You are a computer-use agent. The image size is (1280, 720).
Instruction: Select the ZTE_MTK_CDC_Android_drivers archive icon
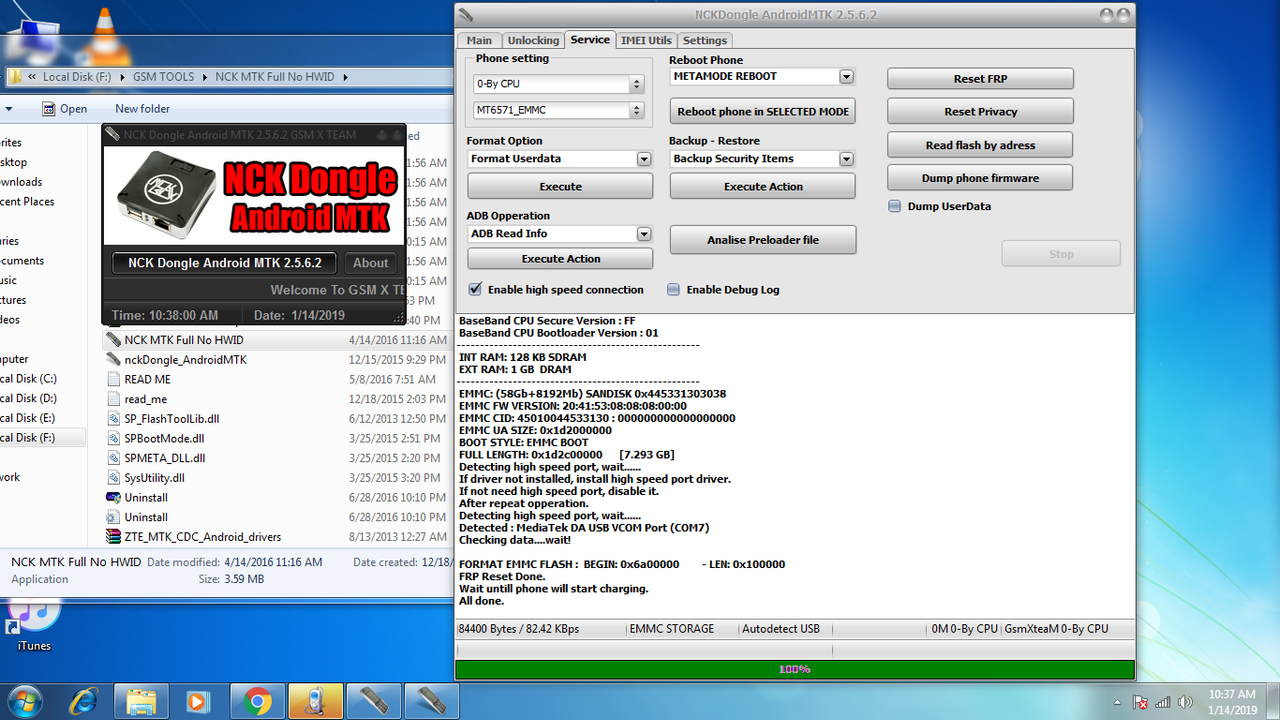point(113,537)
